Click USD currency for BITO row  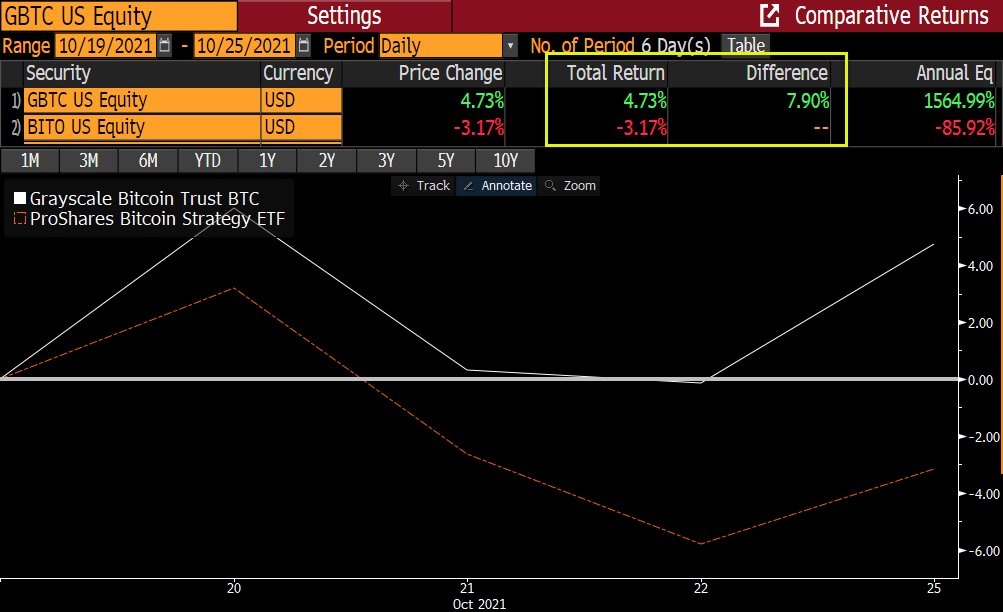(301, 127)
